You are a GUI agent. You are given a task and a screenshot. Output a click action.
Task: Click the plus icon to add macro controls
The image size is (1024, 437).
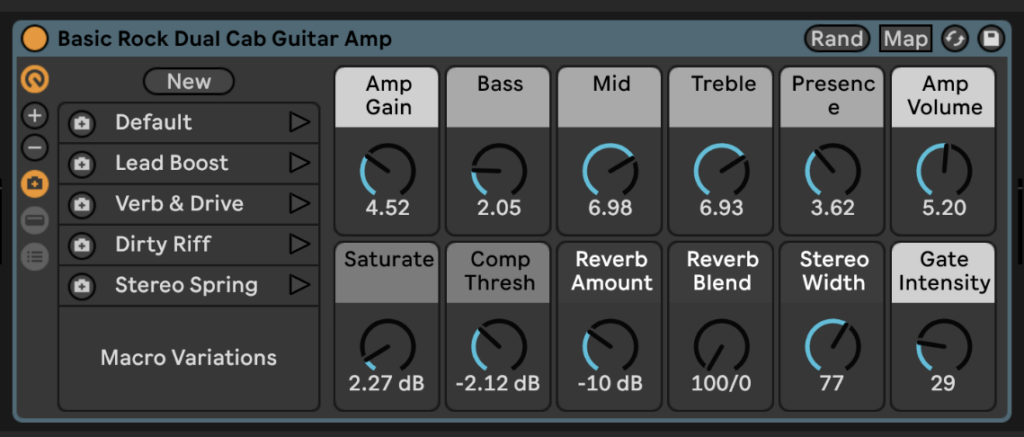[x=35, y=116]
